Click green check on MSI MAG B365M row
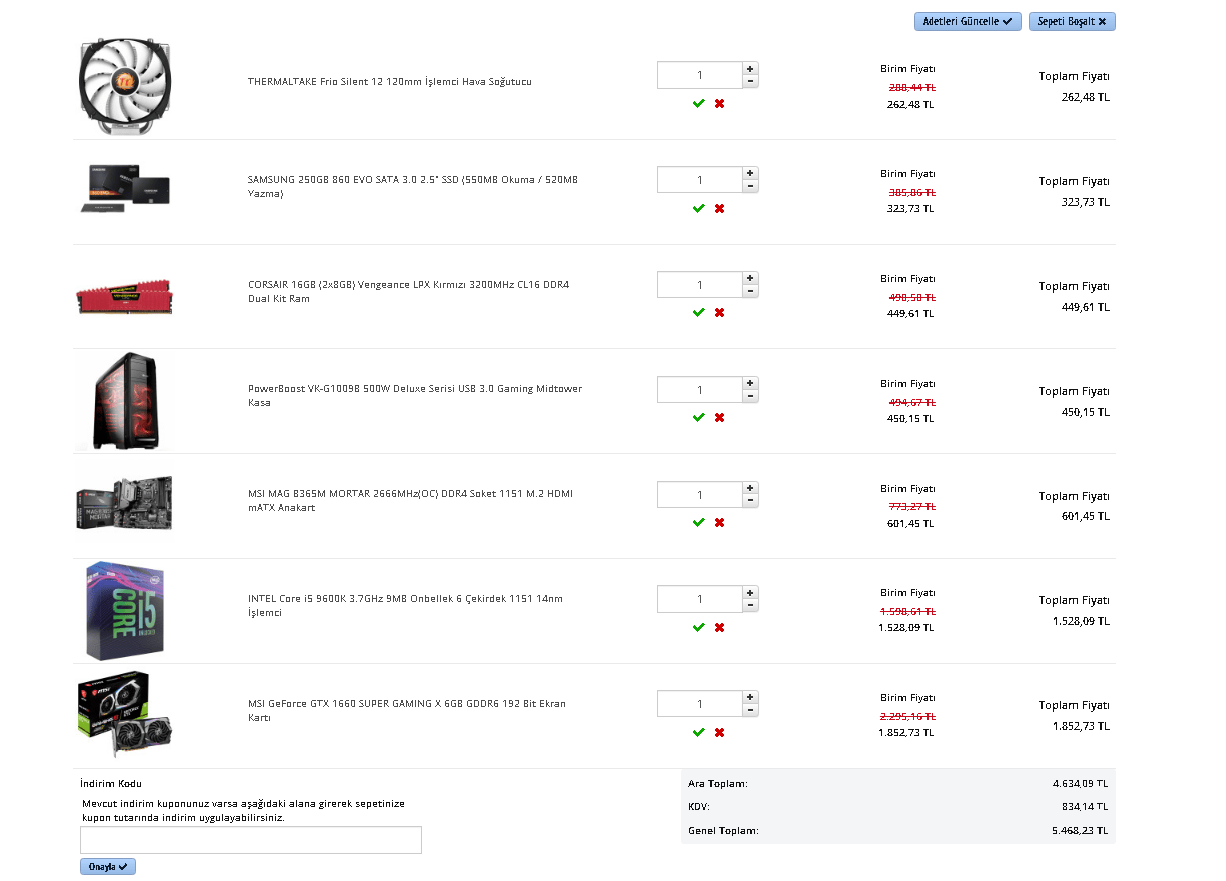This screenshot has height=881, width=1226. pyautogui.click(x=698, y=522)
